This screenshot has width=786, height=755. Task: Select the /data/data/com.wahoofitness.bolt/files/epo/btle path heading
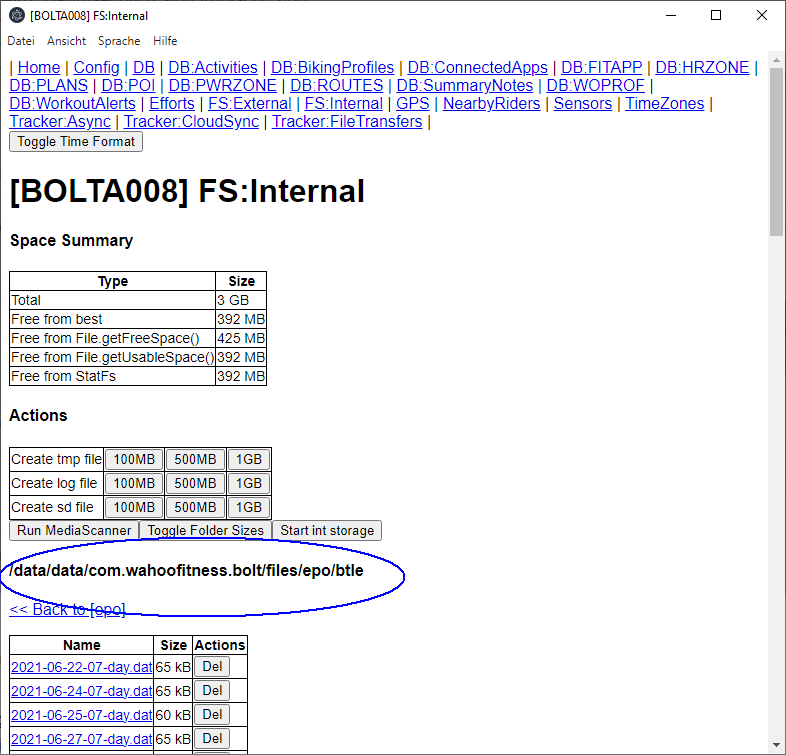186,571
